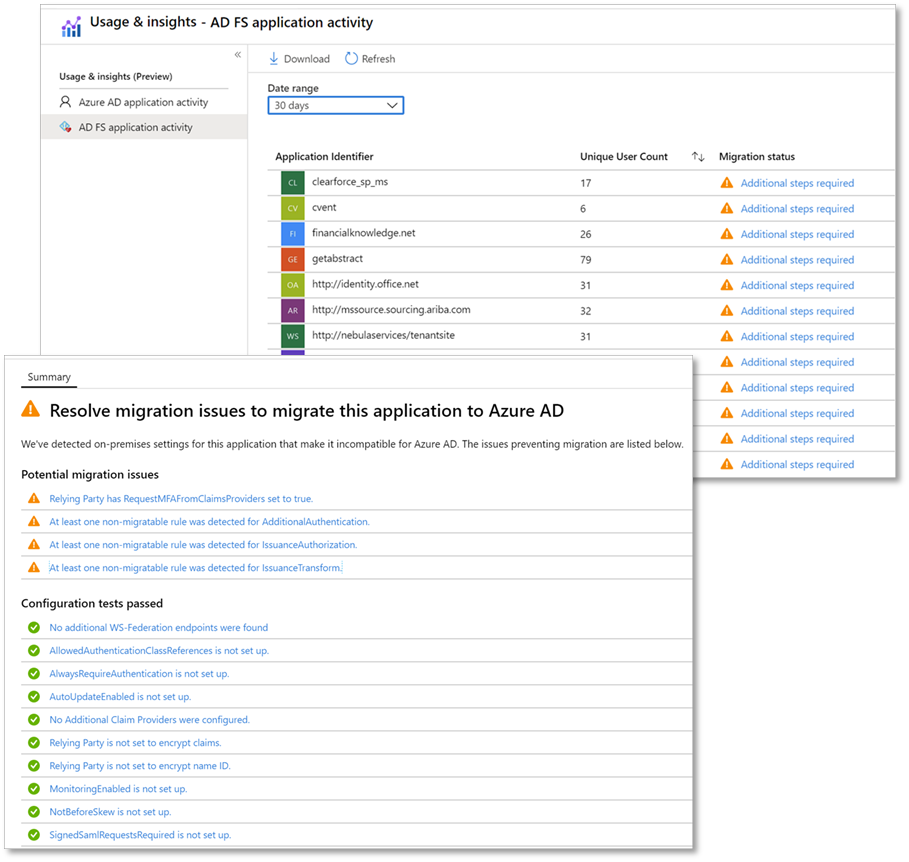
Task: Select the Summary tab
Action: 49,377
